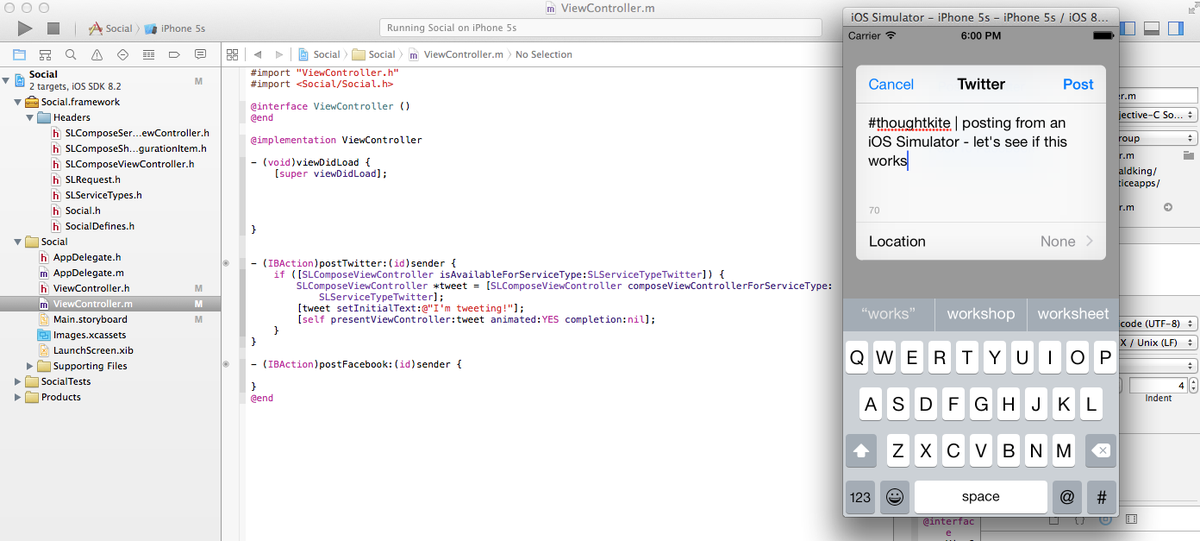Go forward in editor history
This screenshot has height=541, width=1200.
[x=279, y=54]
